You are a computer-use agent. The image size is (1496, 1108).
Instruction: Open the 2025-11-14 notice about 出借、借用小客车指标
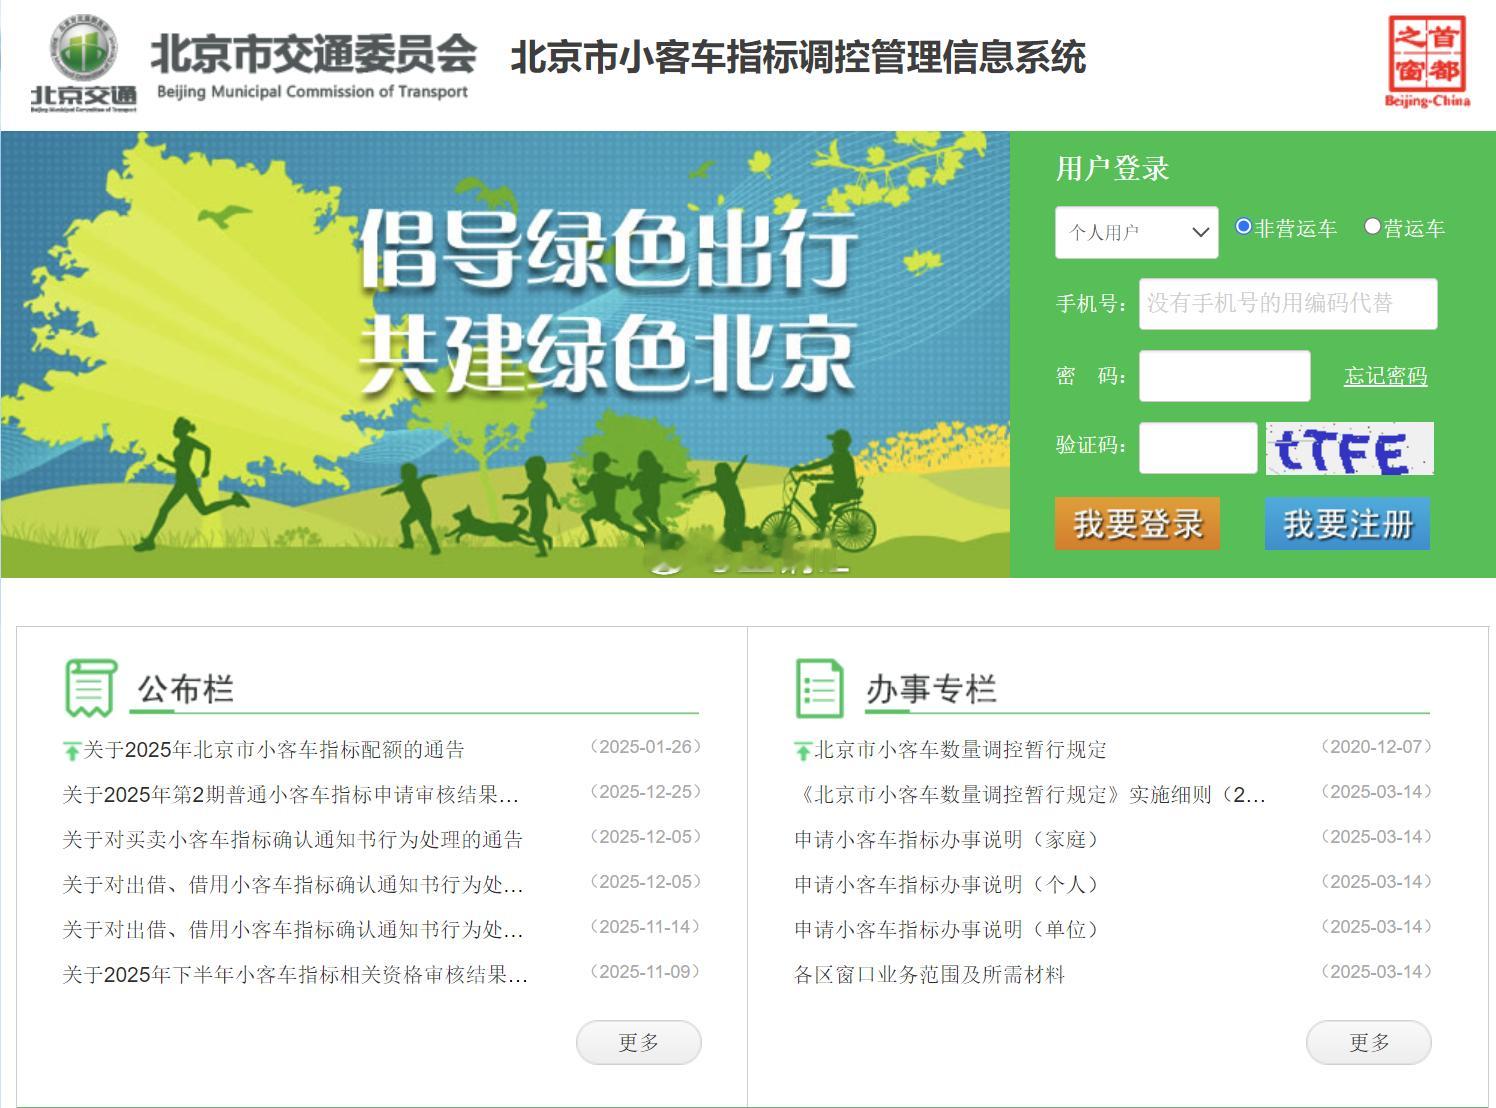click(293, 930)
